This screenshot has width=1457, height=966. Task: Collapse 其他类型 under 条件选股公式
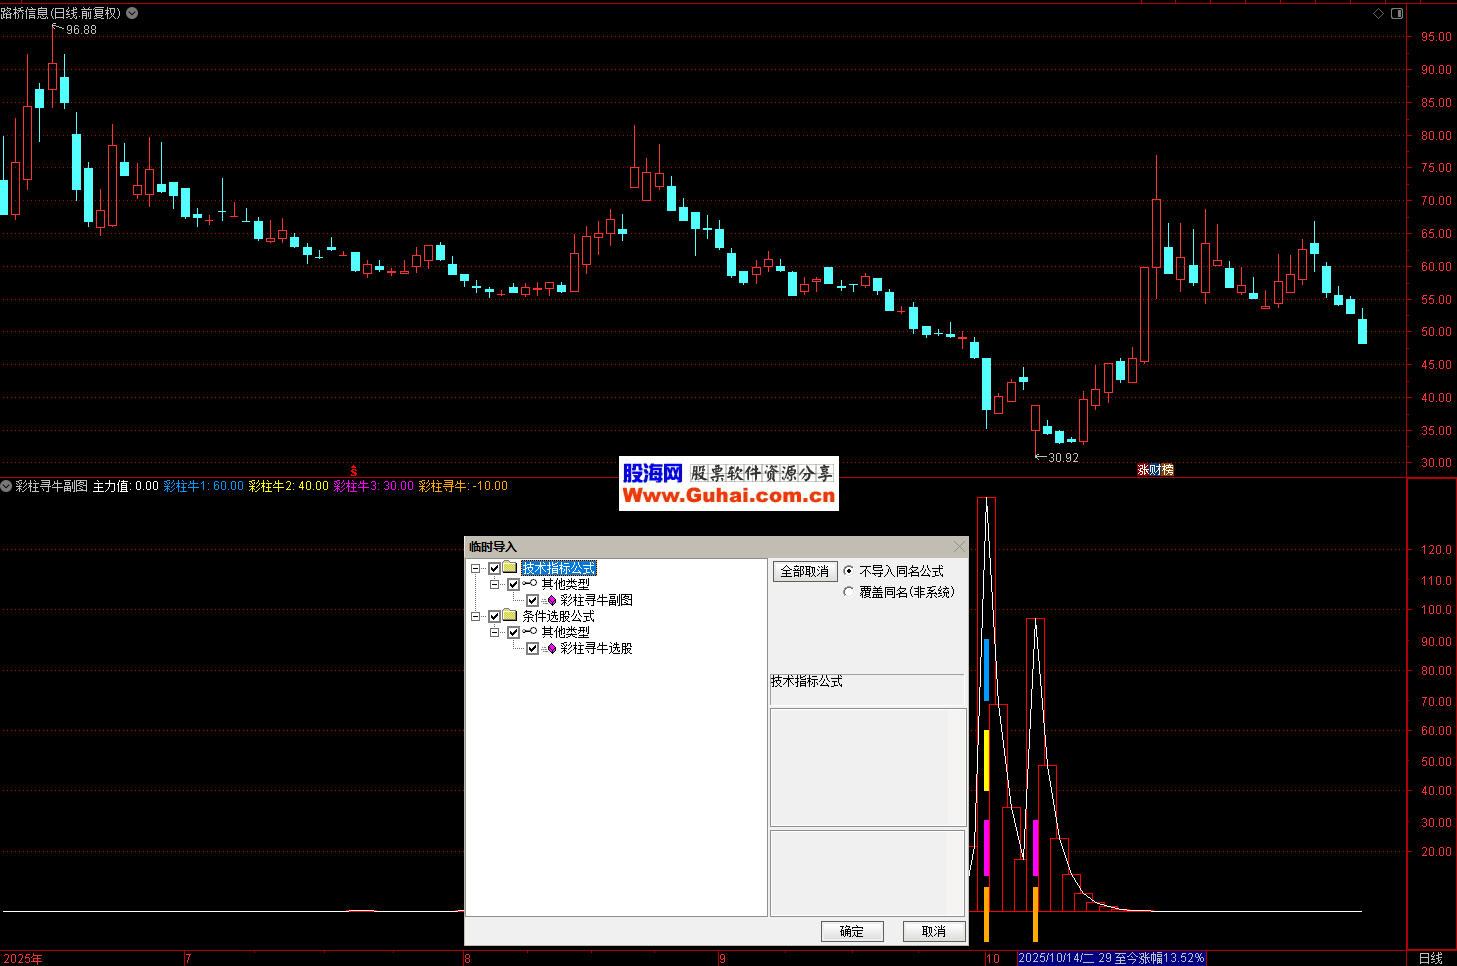[494, 632]
